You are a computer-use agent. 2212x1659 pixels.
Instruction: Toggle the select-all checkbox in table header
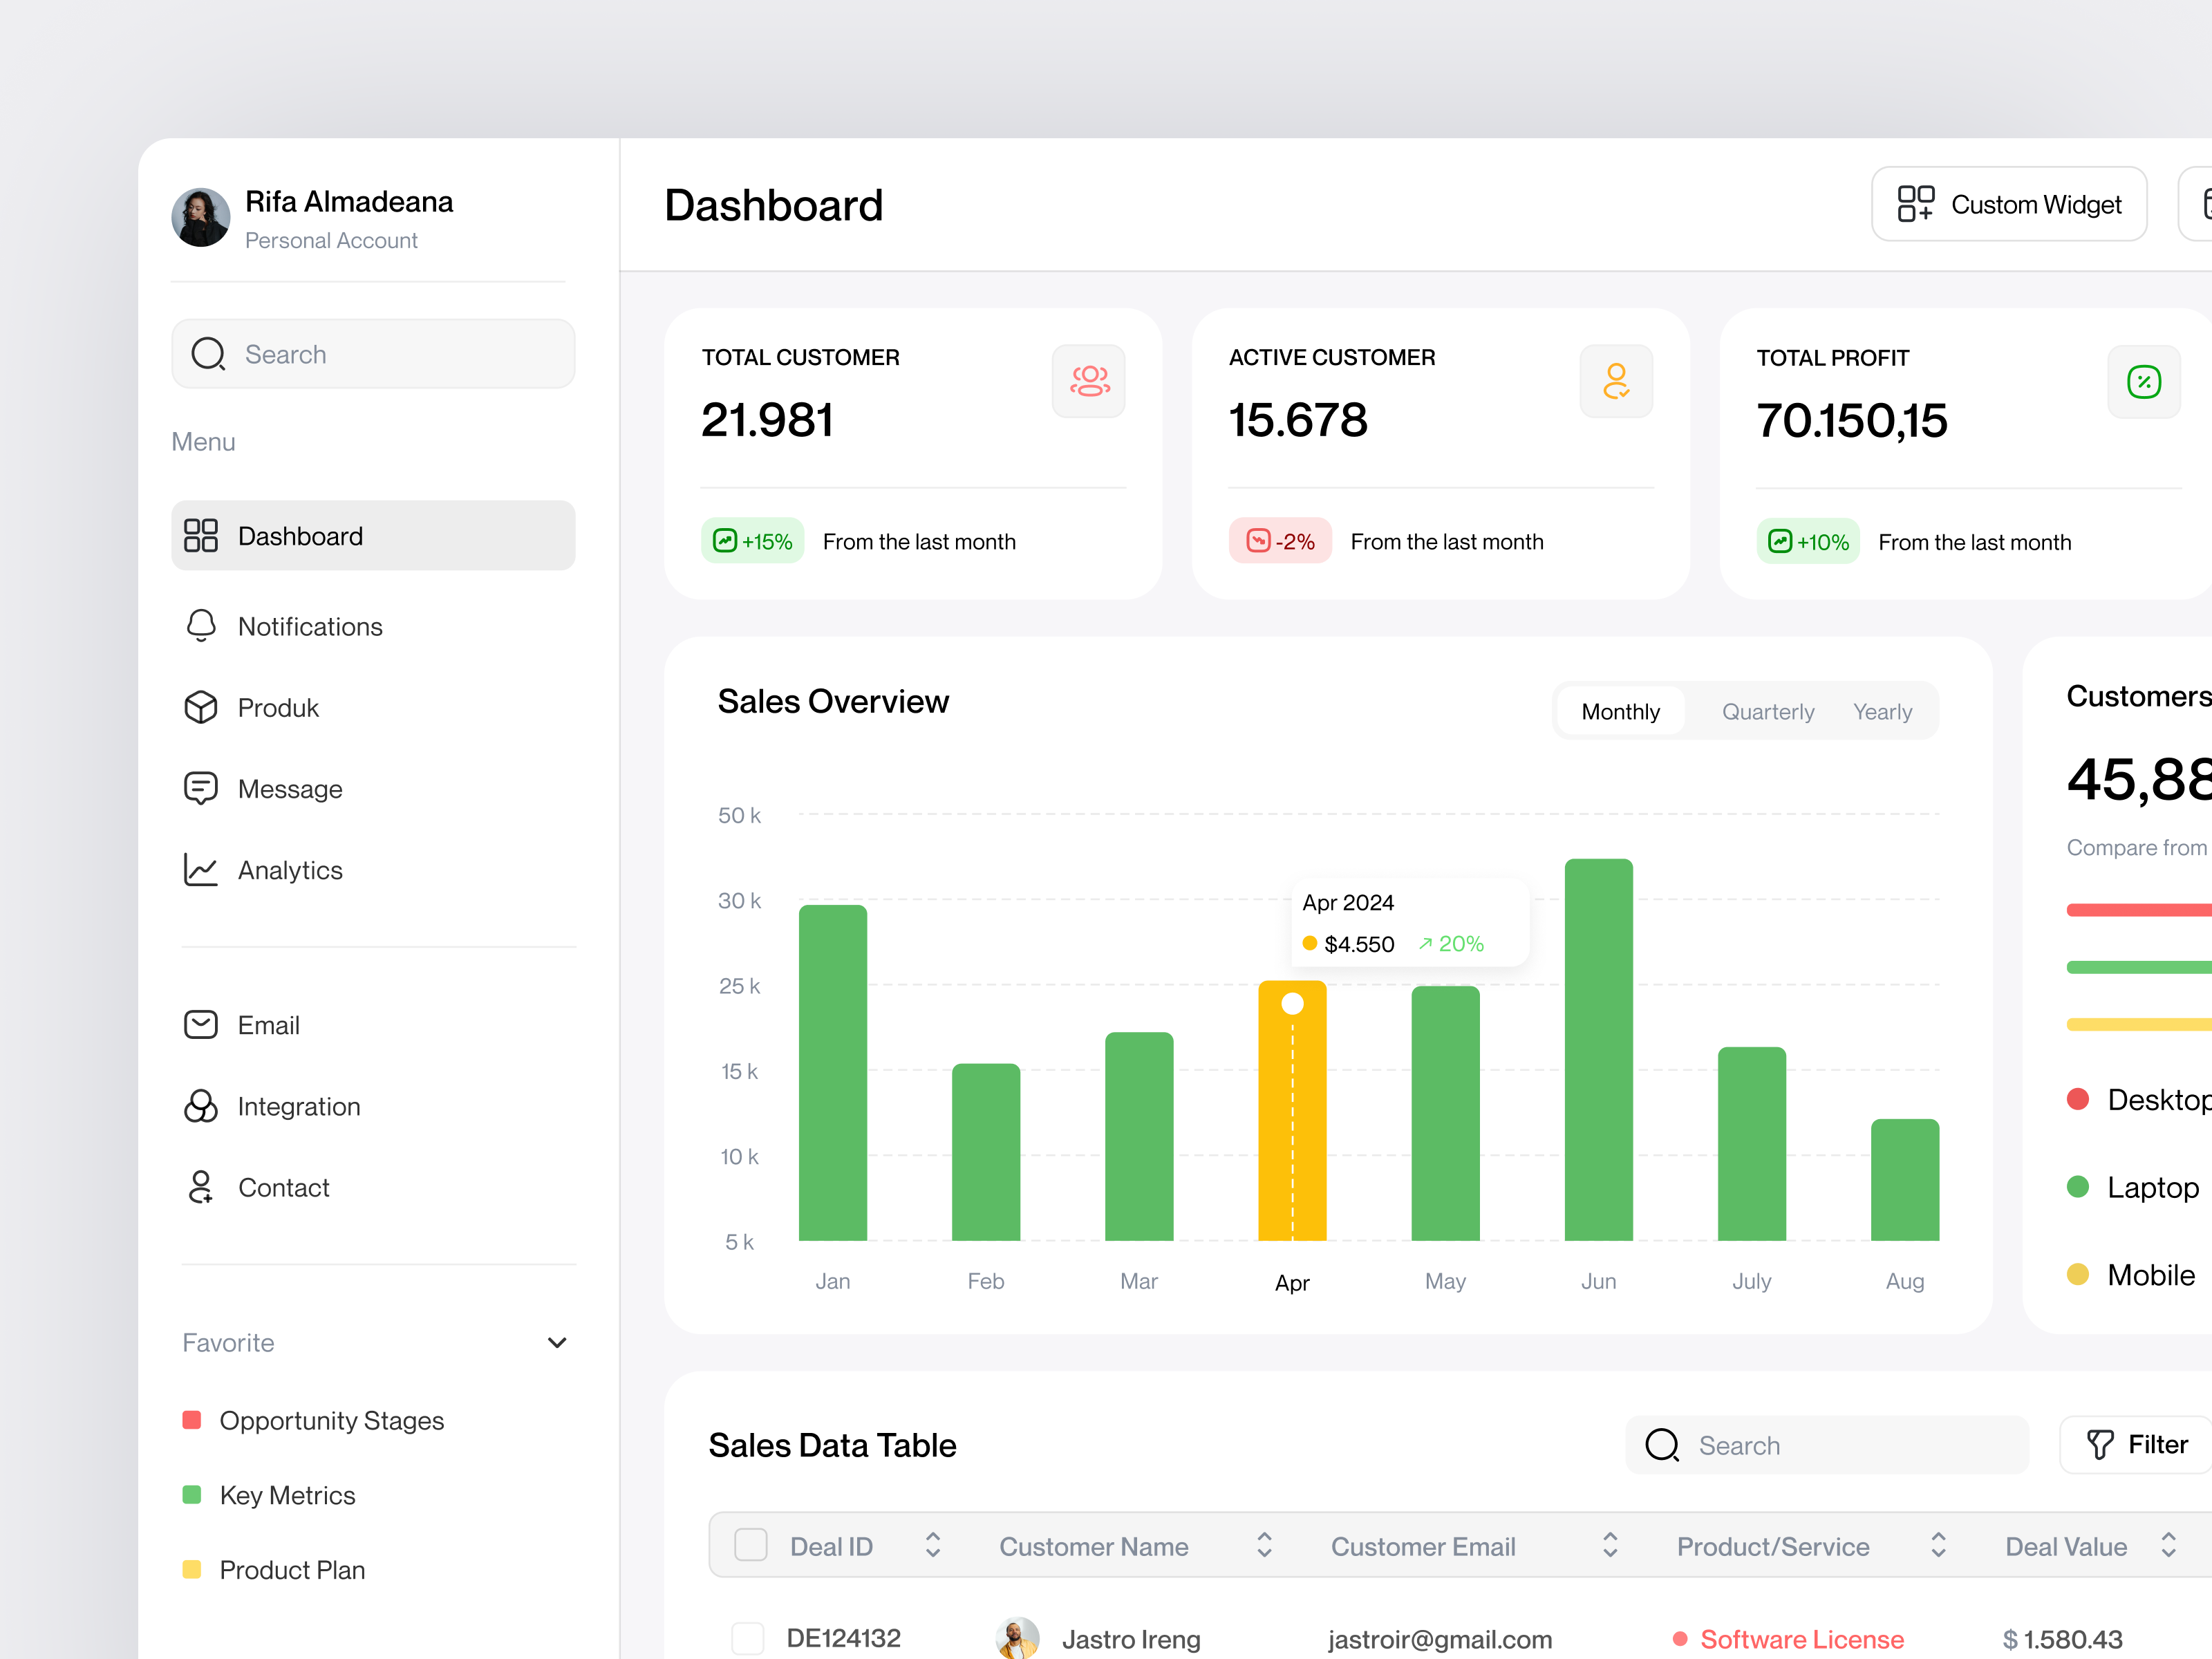[x=750, y=1544]
